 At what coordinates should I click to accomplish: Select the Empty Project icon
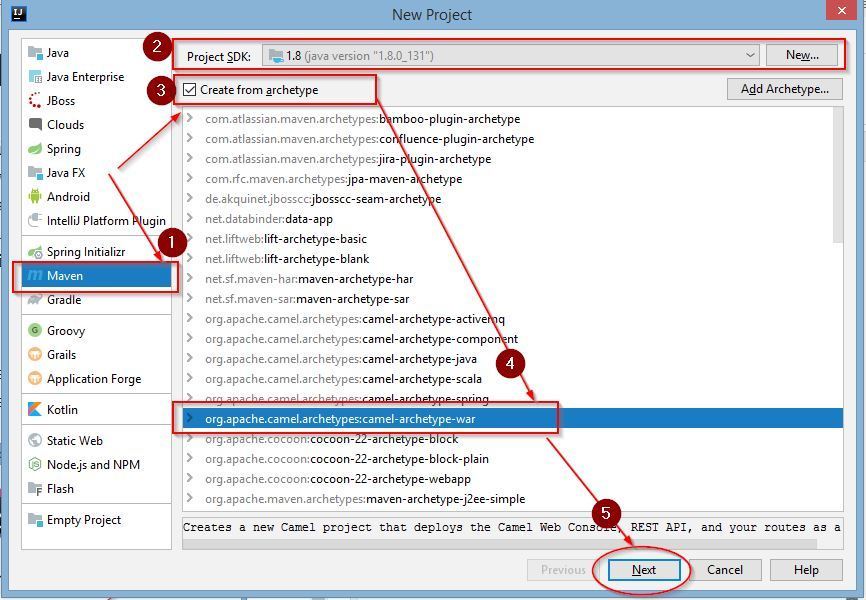coord(35,519)
